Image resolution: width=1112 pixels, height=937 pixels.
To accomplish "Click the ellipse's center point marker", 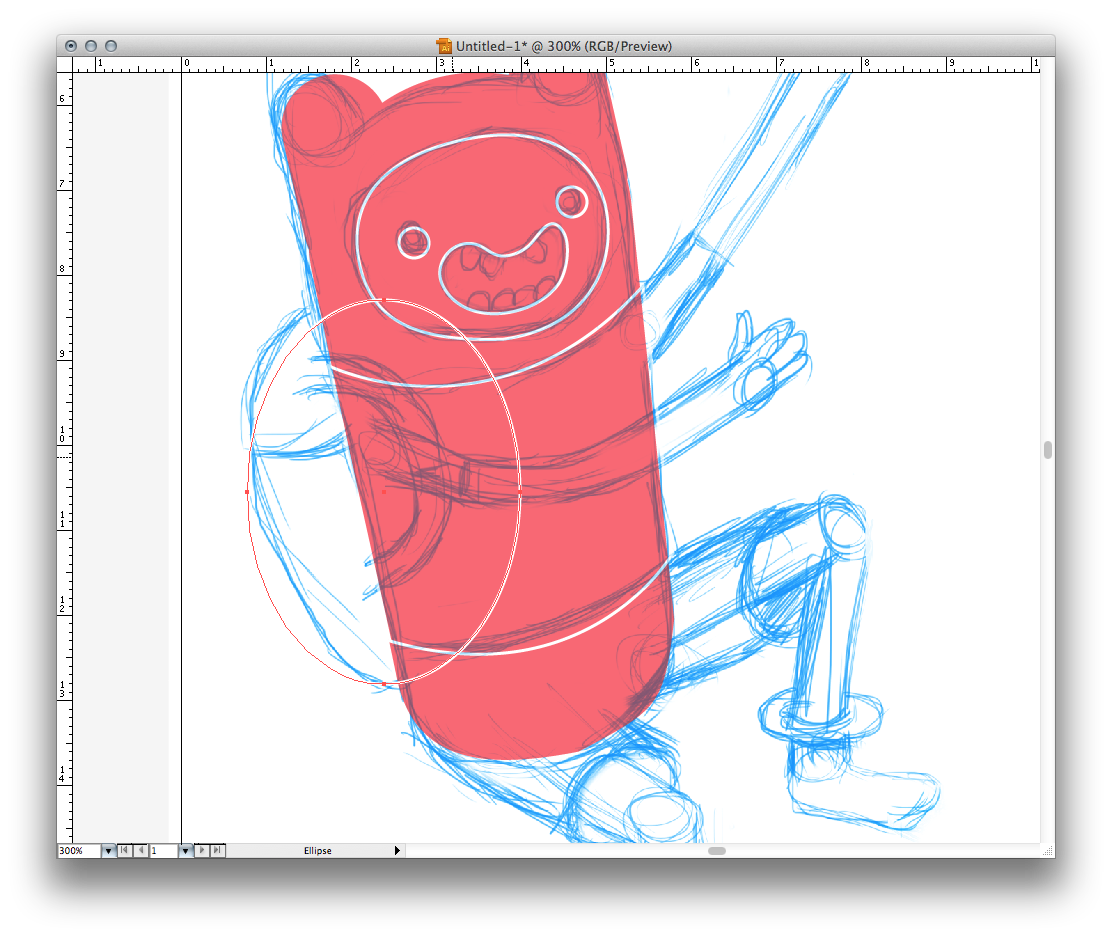I will point(384,492).
